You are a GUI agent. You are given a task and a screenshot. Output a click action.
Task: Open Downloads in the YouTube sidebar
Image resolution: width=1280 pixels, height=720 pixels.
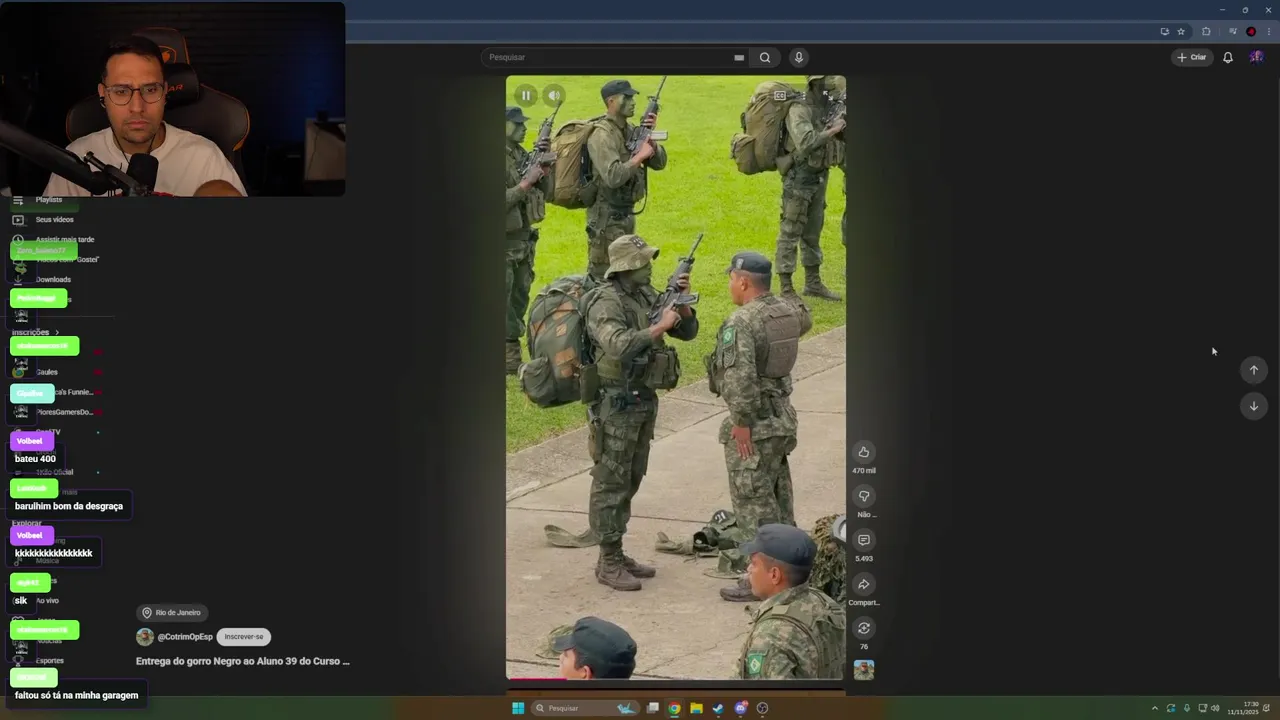tap(53, 279)
